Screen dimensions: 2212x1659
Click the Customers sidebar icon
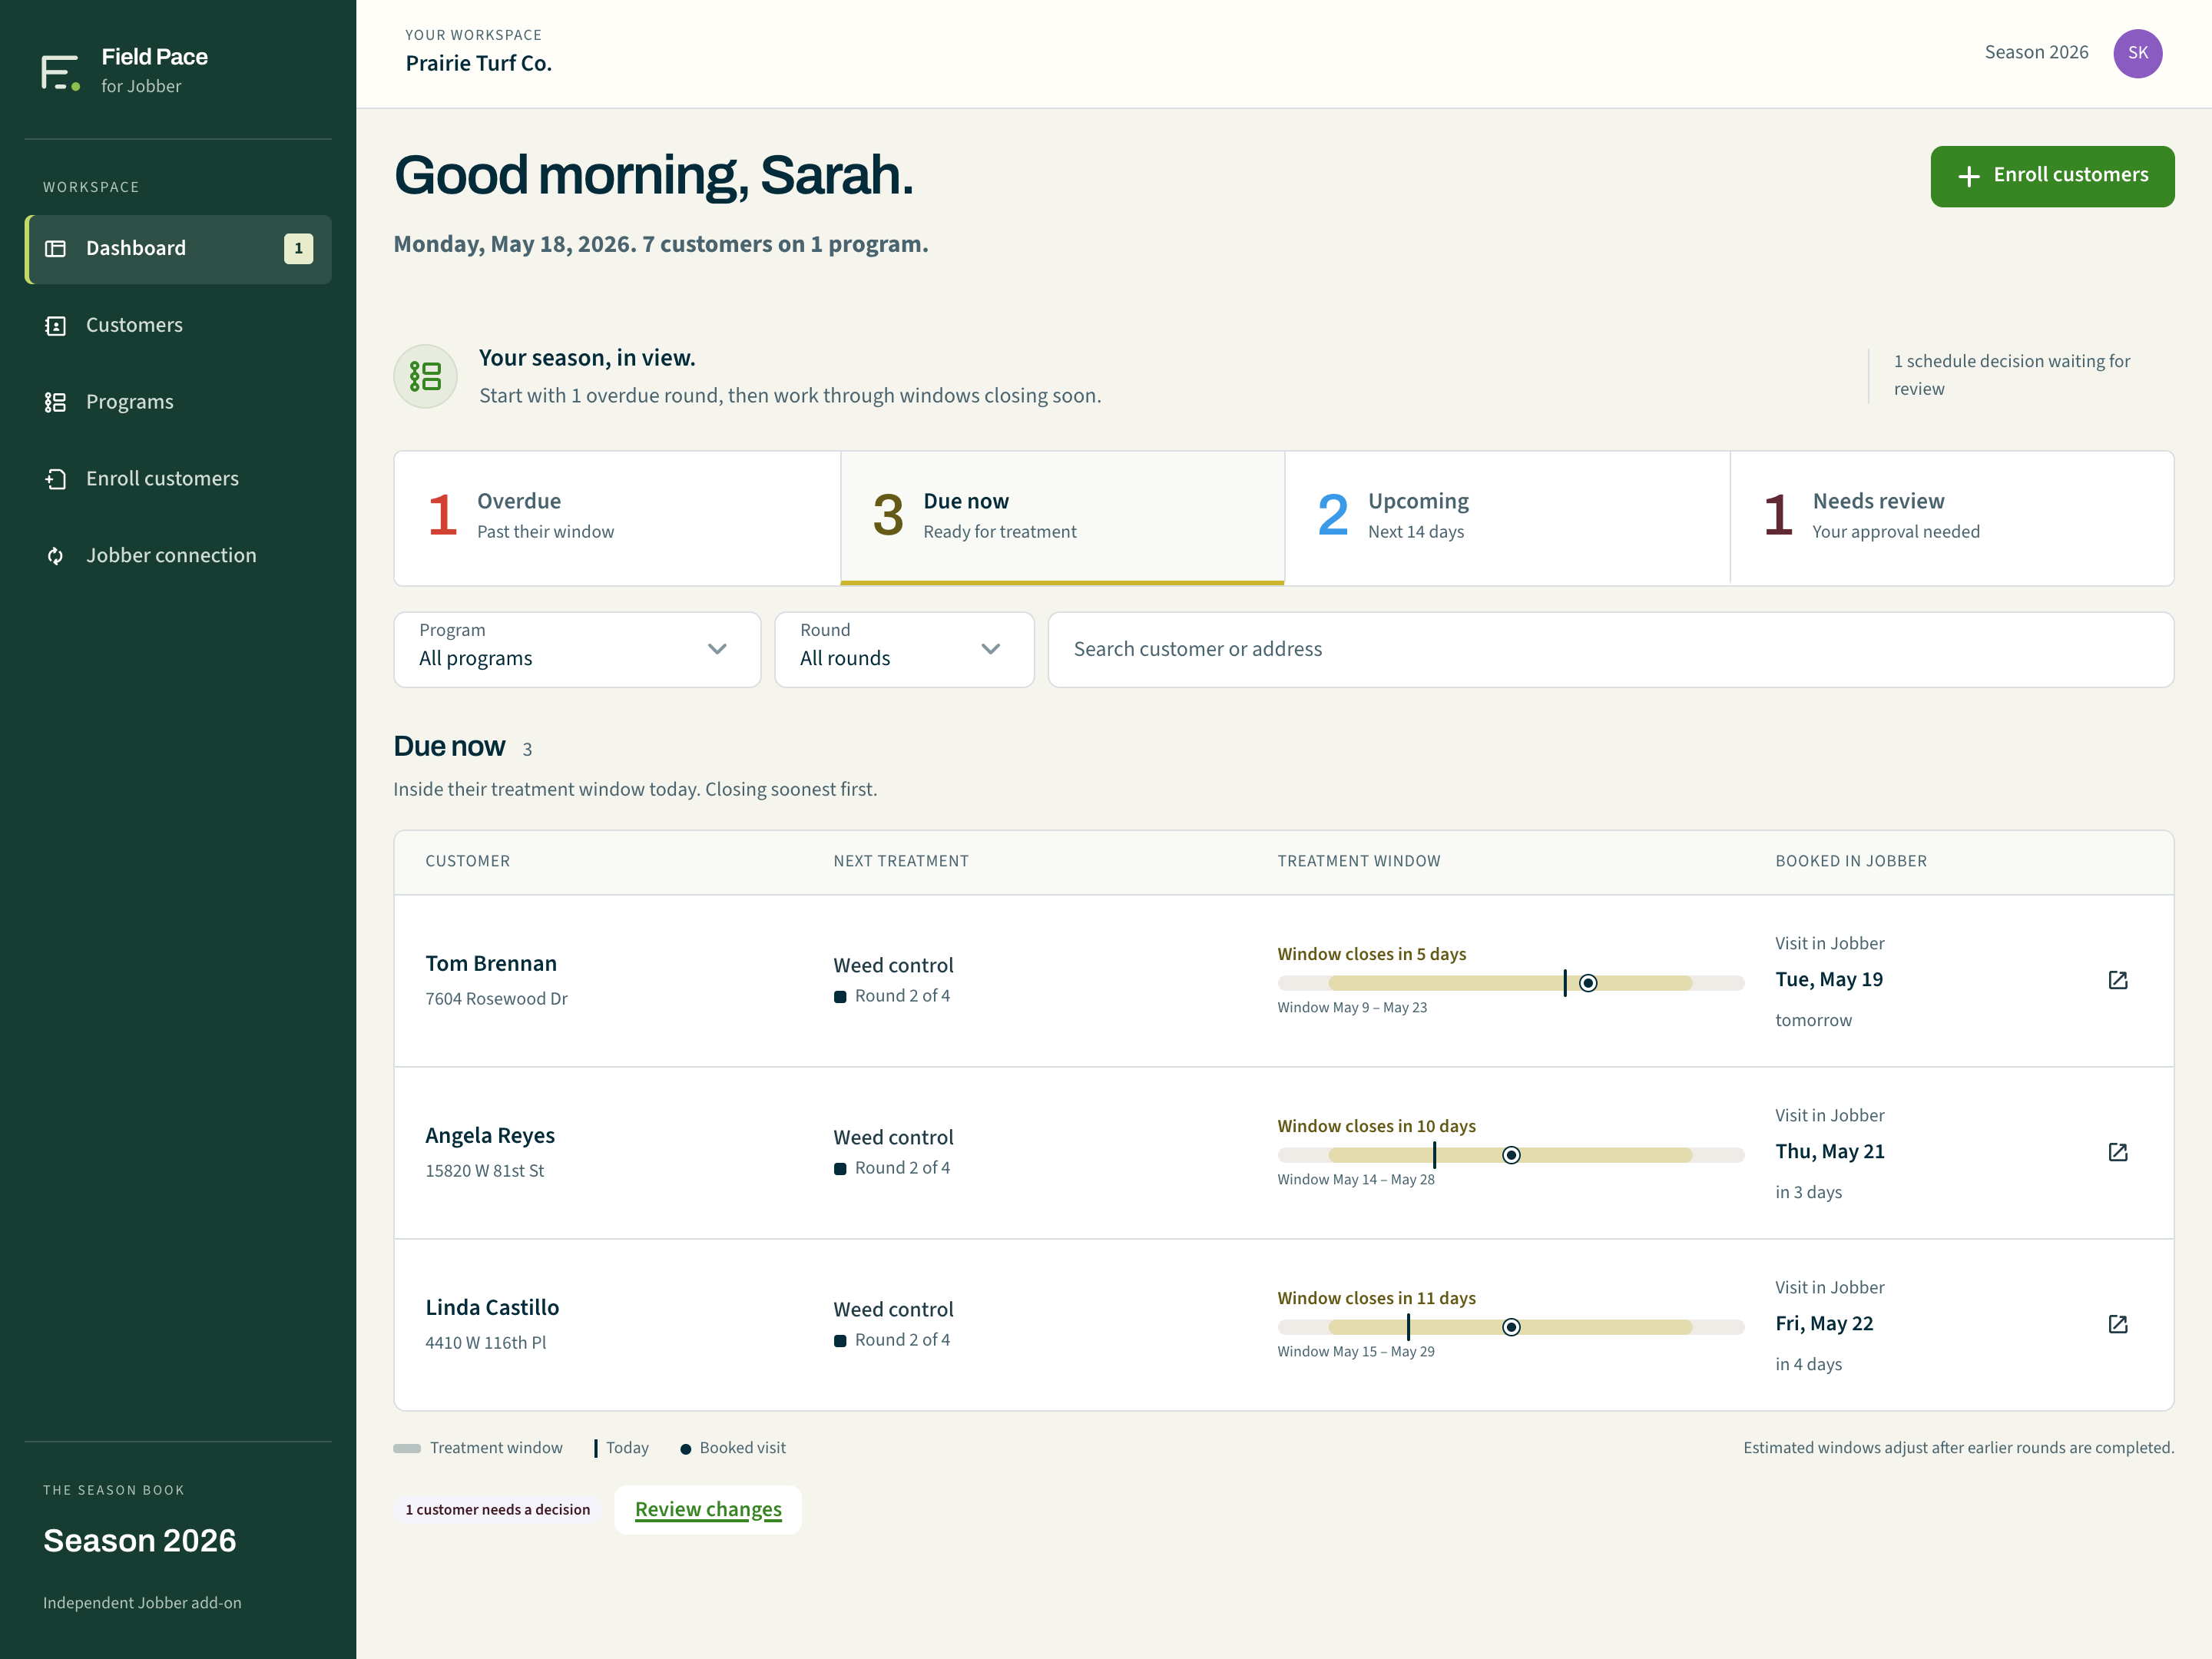pos(56,326)
